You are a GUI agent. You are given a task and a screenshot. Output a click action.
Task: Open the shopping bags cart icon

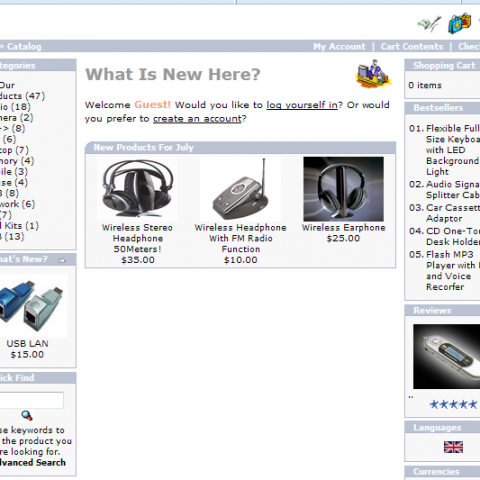(460, 23)
